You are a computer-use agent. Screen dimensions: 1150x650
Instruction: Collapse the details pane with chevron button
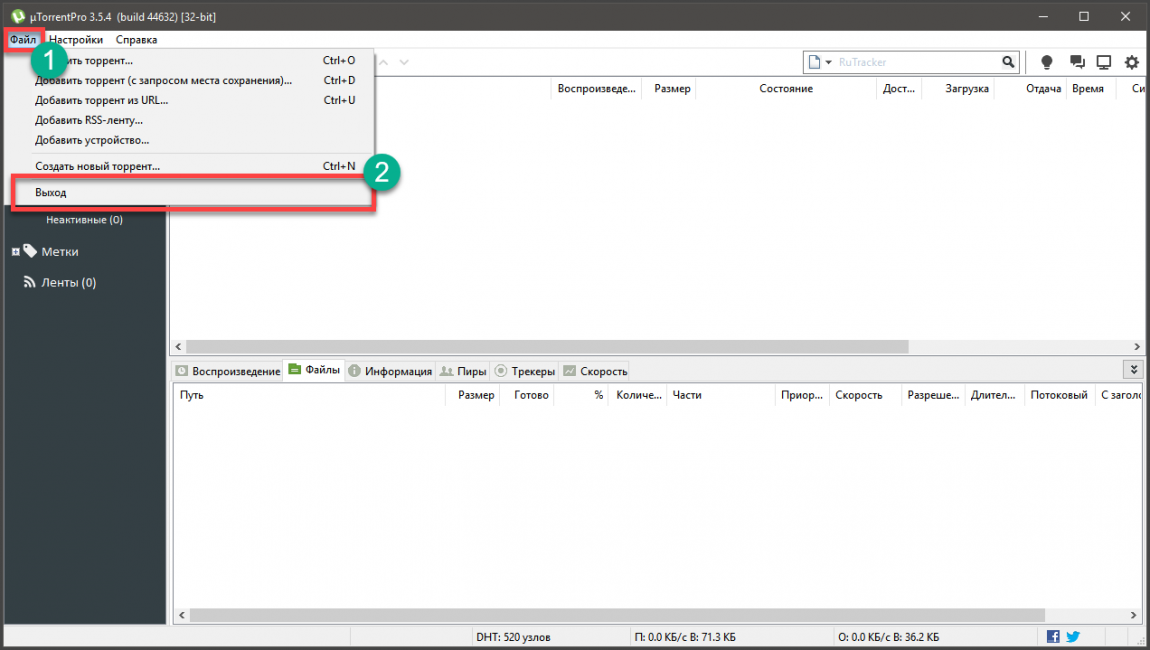point(1133,370)
